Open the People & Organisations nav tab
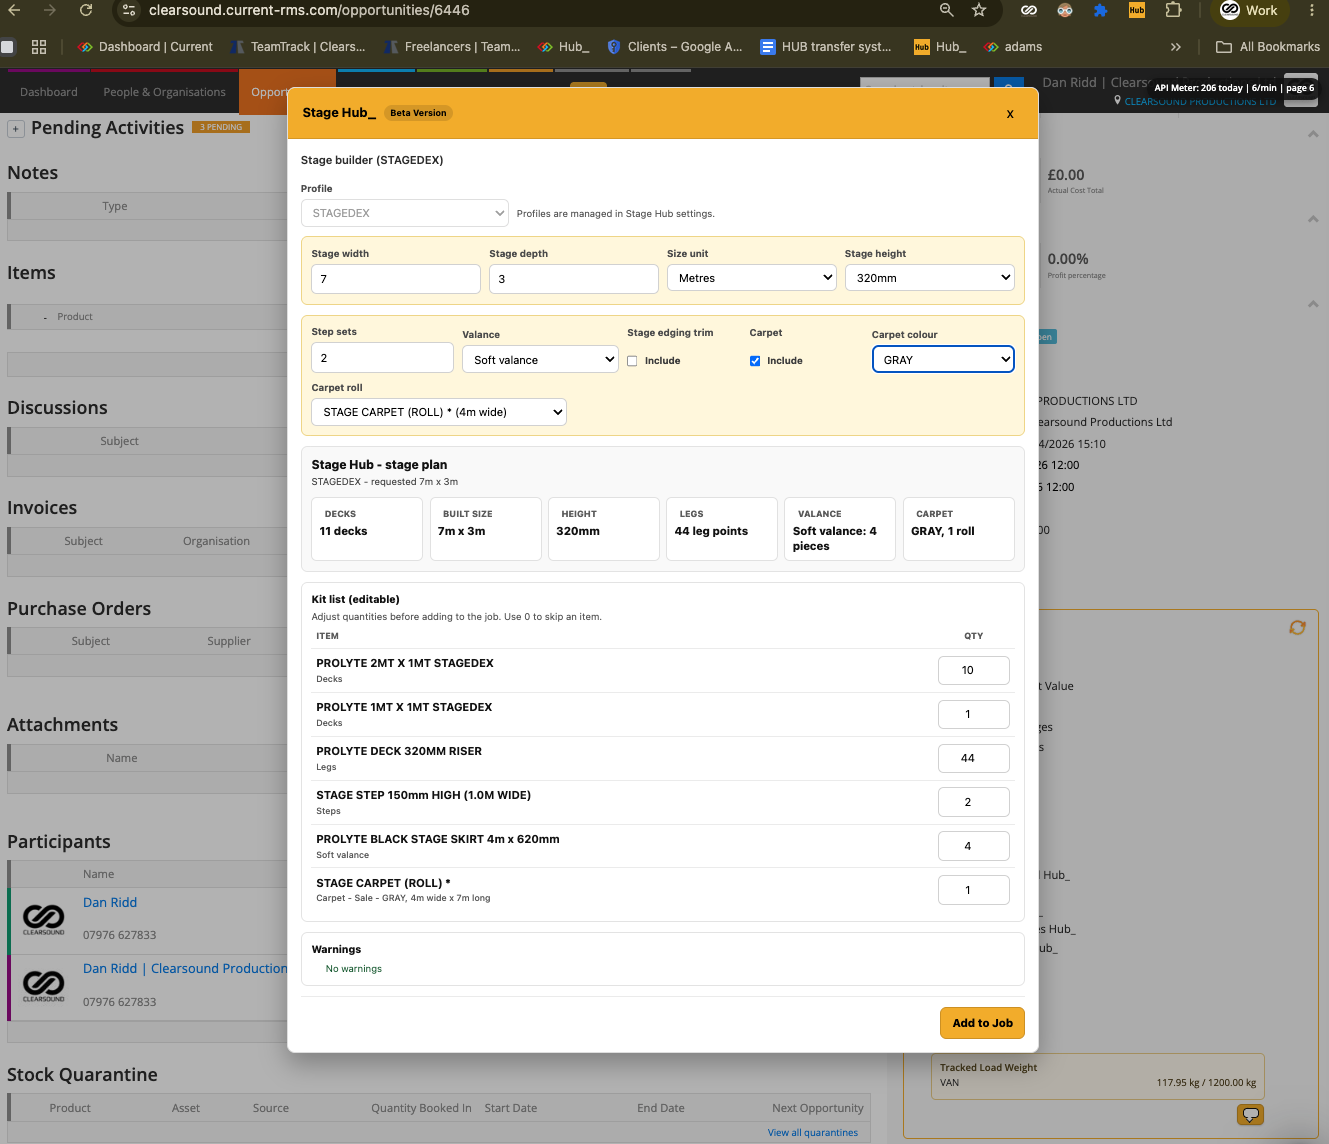The height and width of the screenshot is (1144, 1329). (x=165, y=92)
